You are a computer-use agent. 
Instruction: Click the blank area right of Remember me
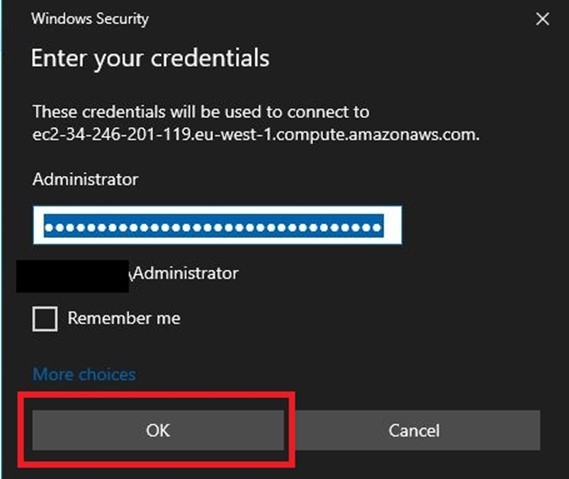[x=363, y=319]
